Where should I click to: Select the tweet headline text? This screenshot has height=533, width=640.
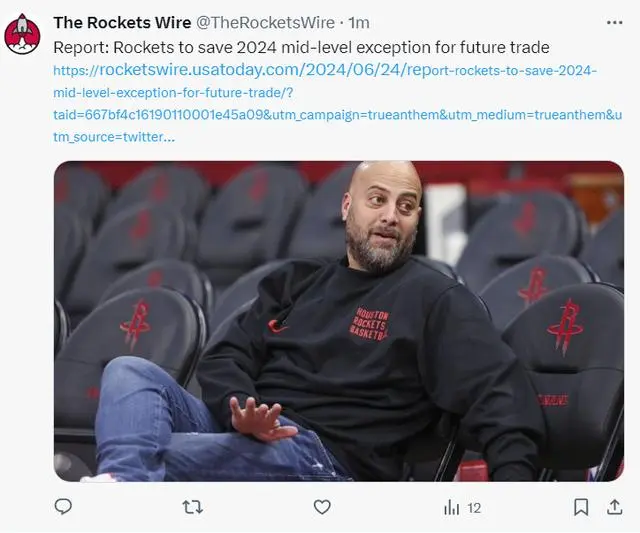[301, 47]
